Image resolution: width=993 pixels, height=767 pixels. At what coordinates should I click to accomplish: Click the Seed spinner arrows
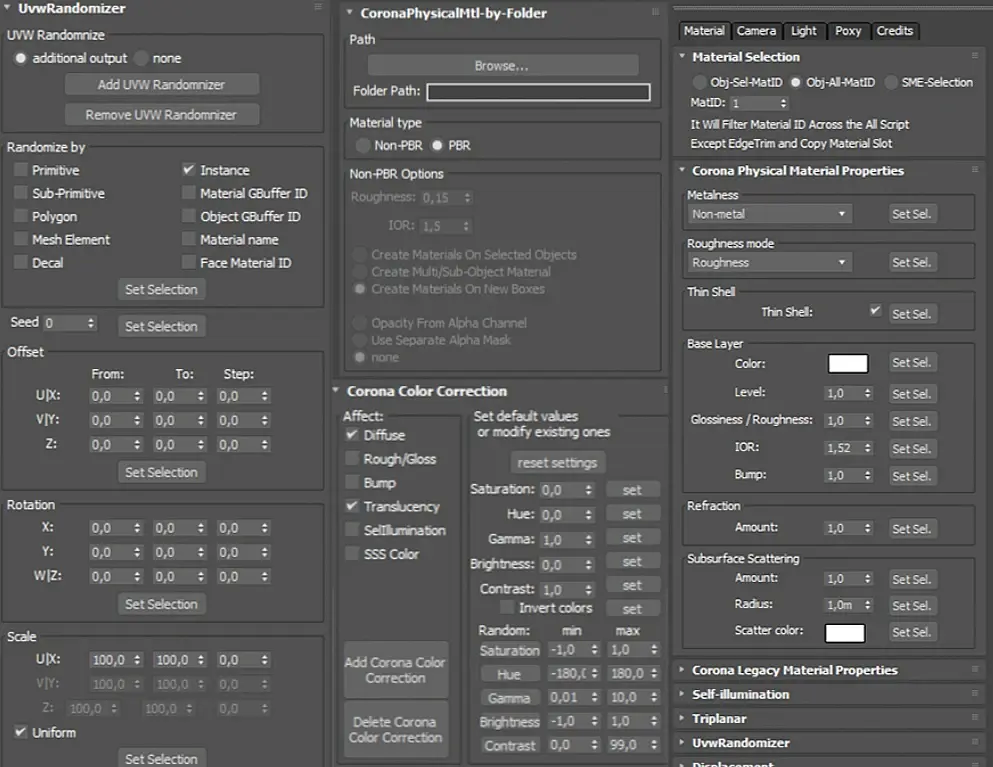click(x=91, y=323)
